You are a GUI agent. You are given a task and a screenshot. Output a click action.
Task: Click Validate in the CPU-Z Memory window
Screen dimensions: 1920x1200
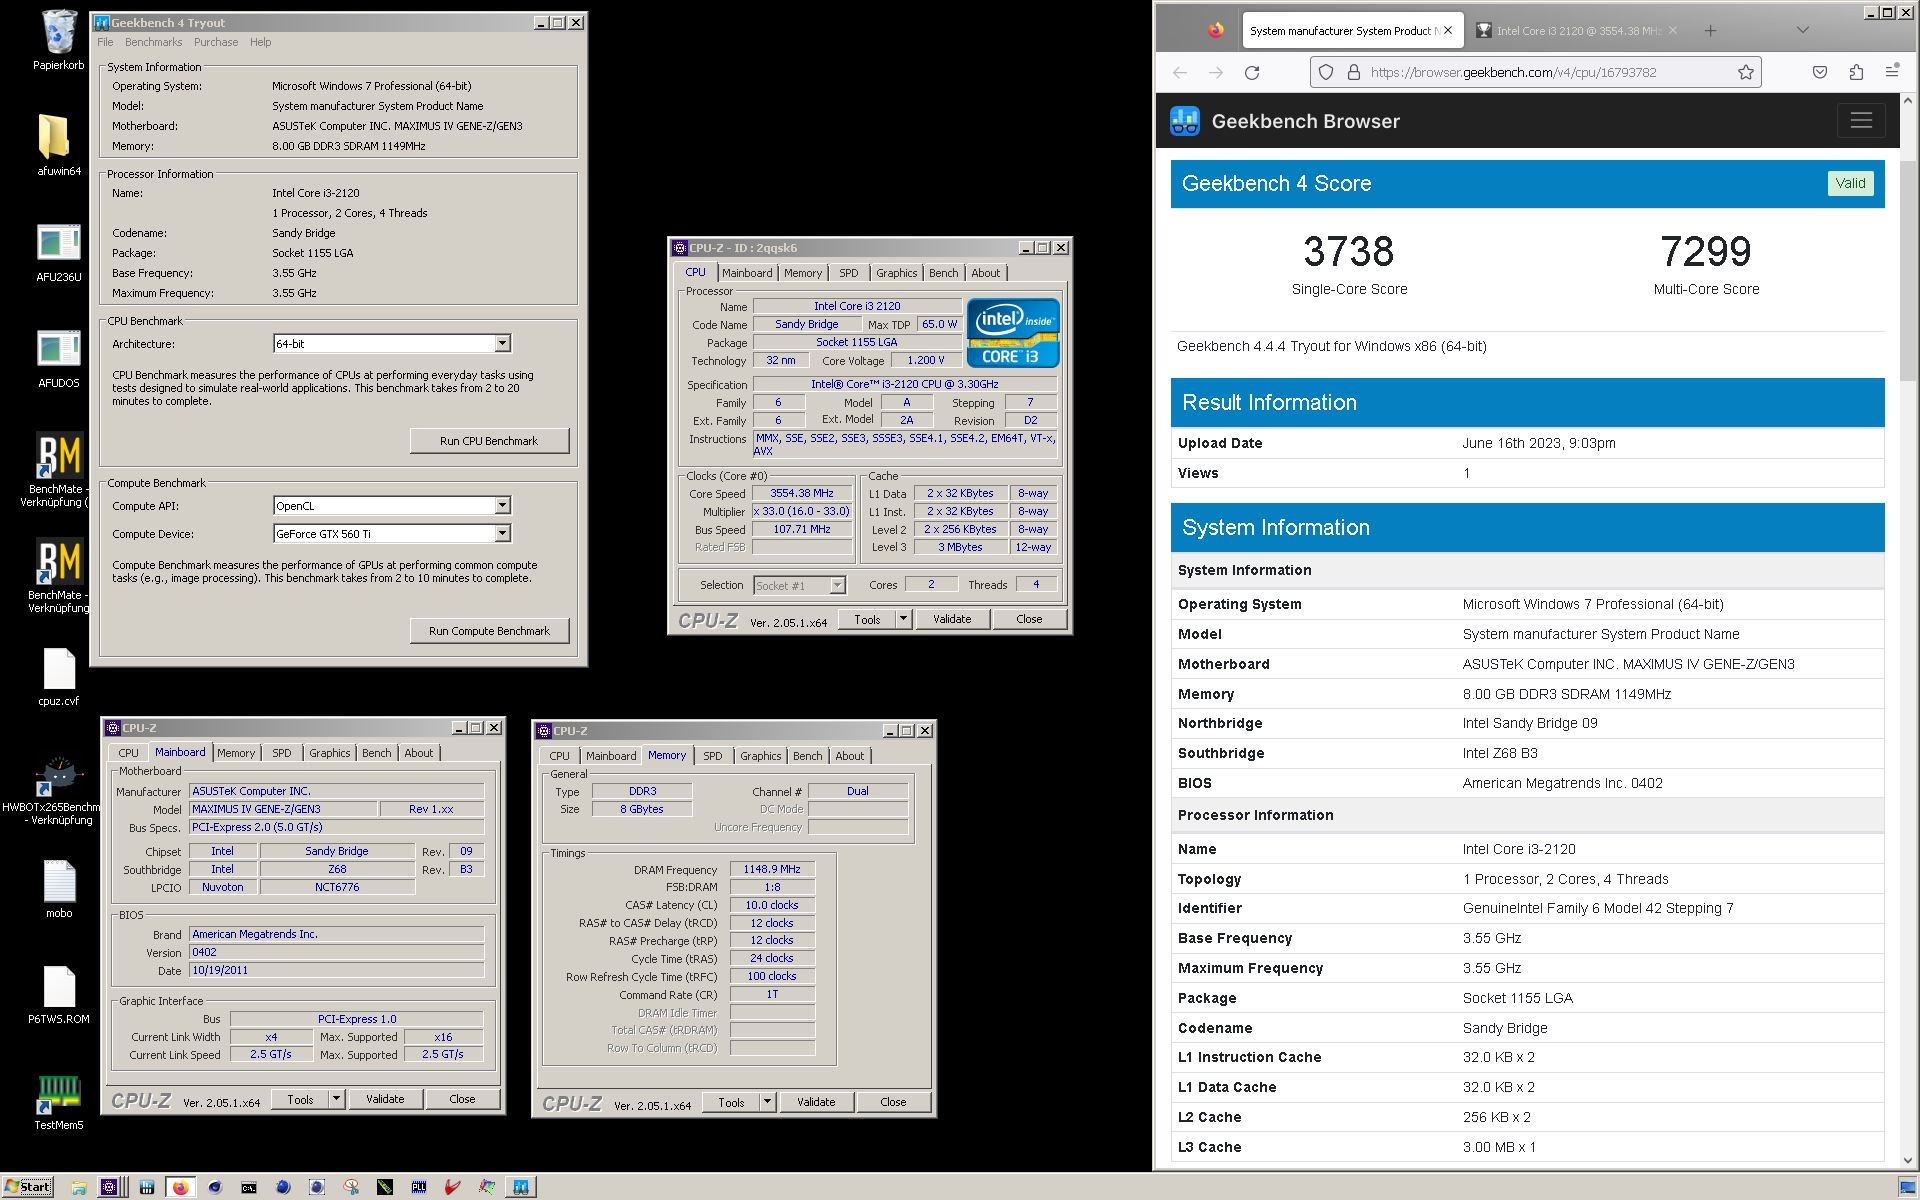[x=816, y=1102]
